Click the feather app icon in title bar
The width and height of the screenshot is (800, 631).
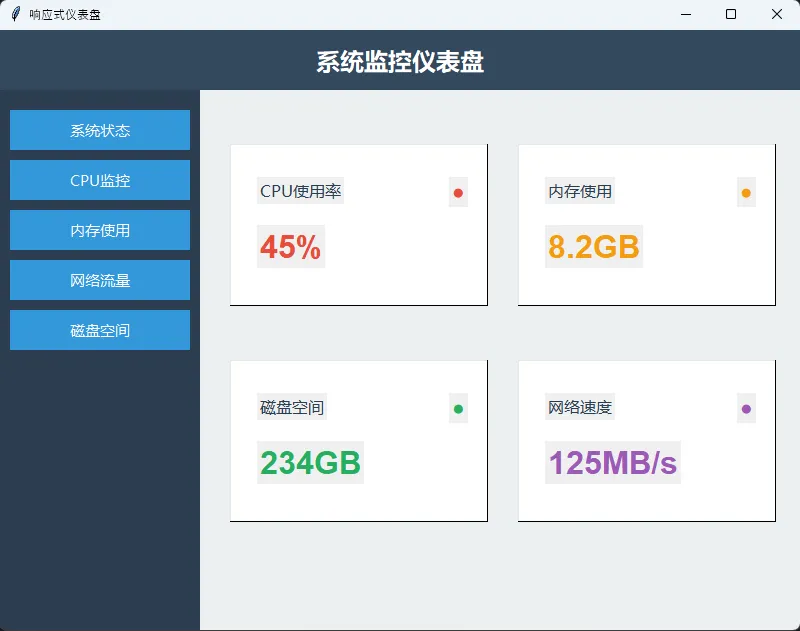(16, 14)
